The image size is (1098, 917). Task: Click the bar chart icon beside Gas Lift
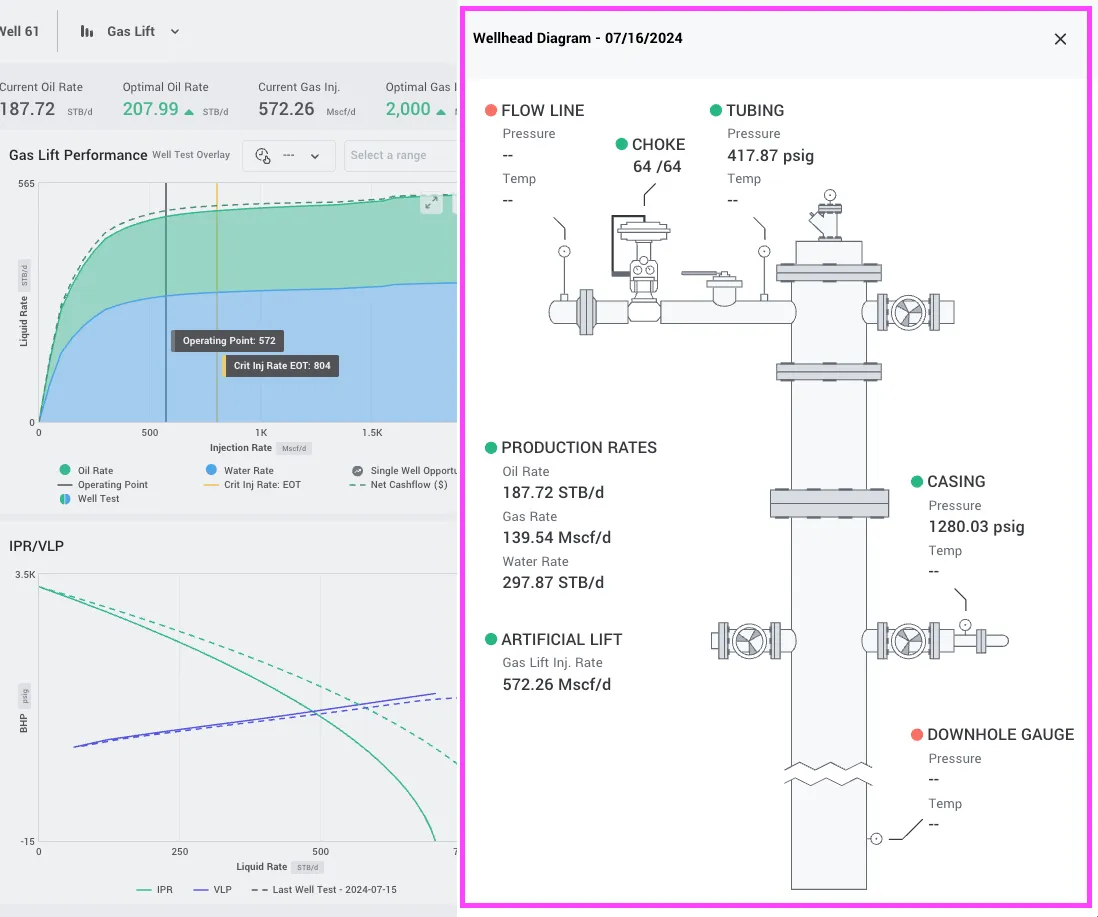pyautogui.click(x=87, y=32)
